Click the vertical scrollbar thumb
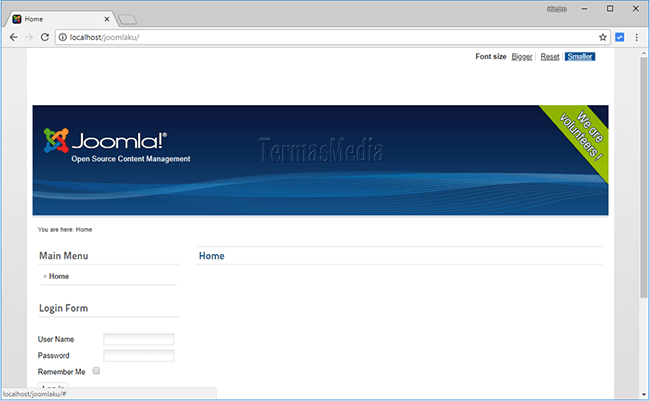650x401 pixels. pos(643,177)
